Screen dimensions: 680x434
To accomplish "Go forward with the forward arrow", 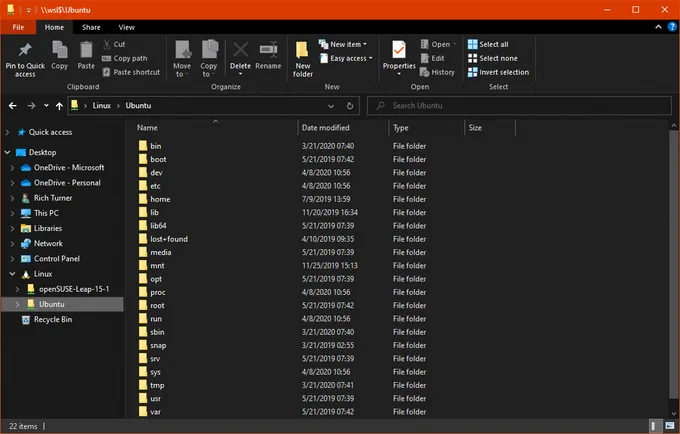I will (31, 105).
